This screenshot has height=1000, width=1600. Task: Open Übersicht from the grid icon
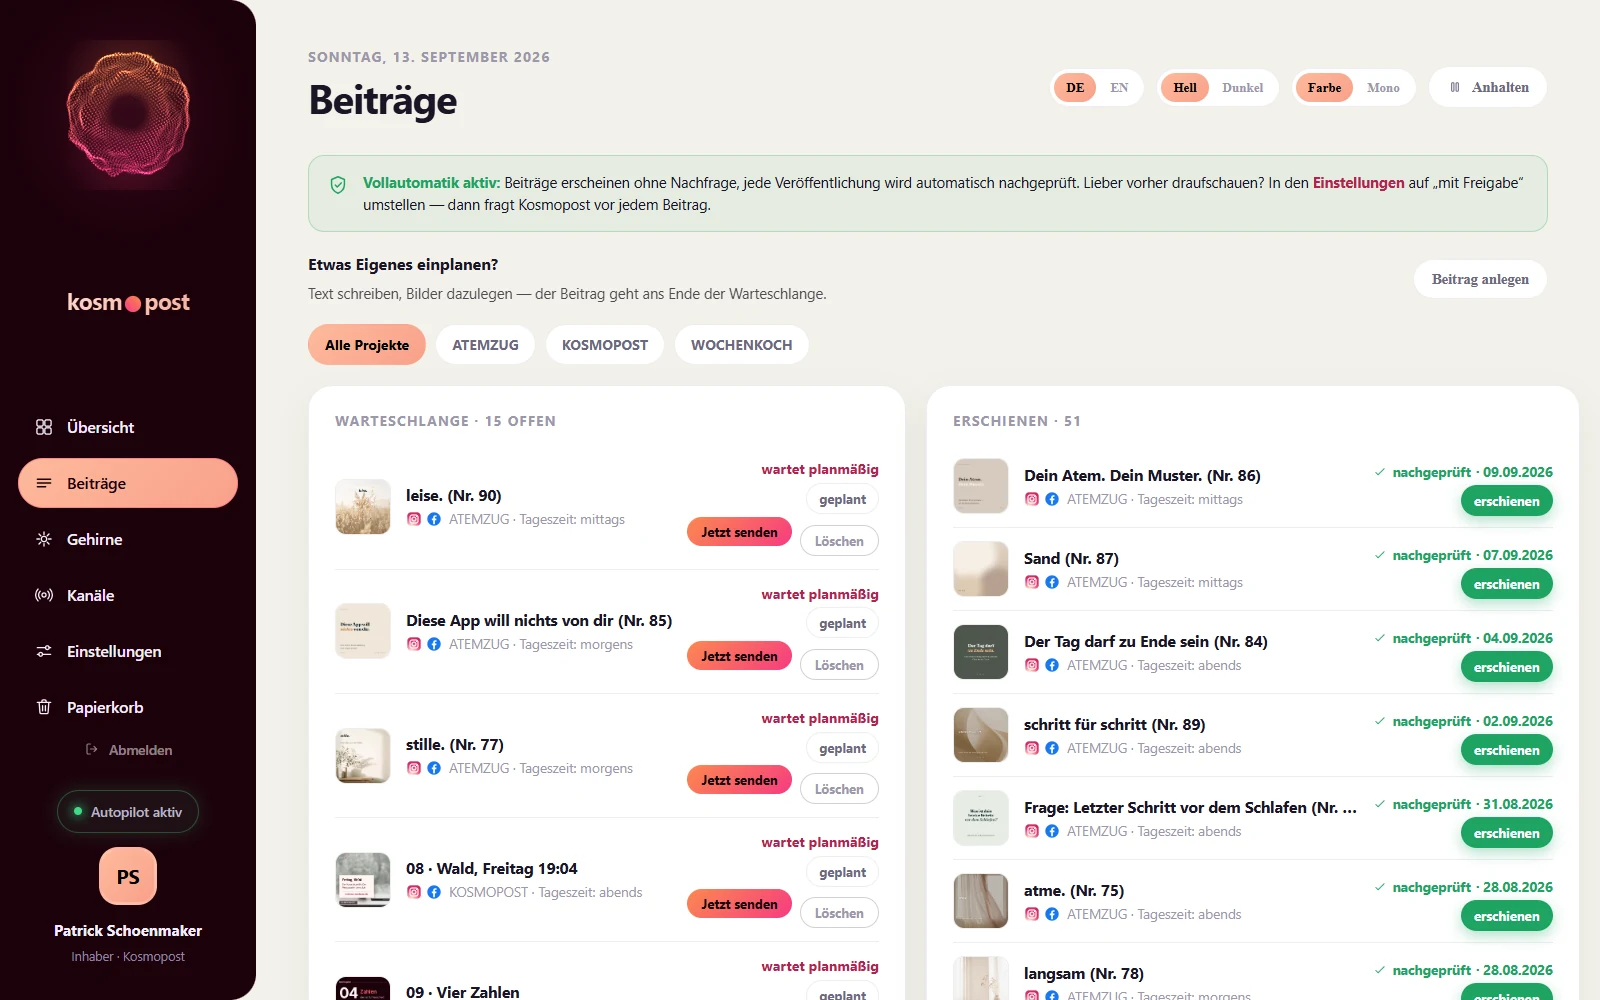click(x=44, y=427)
